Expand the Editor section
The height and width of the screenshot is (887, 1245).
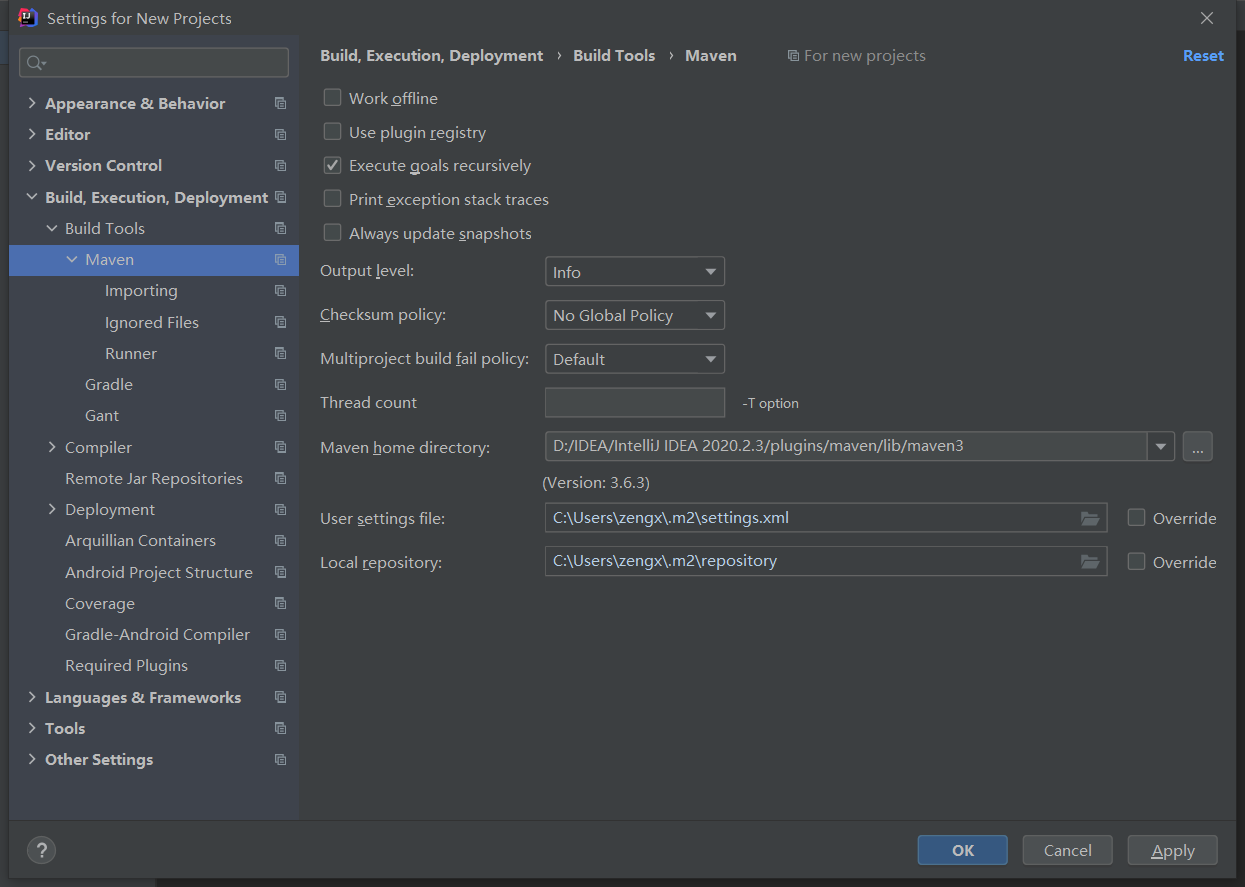(32, 134)
